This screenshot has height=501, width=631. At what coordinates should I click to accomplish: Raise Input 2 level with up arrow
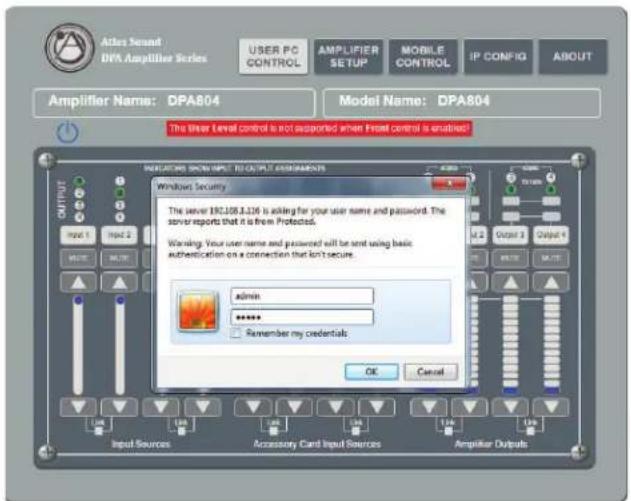pos(120,282)
